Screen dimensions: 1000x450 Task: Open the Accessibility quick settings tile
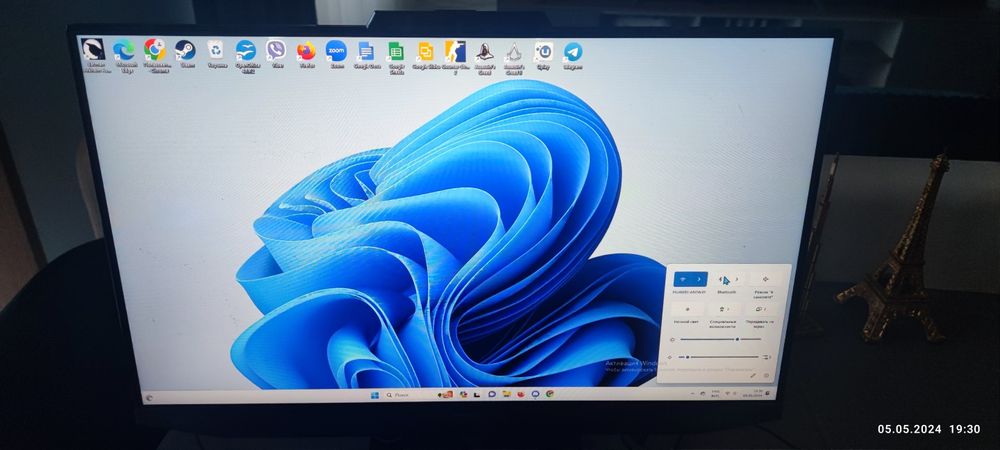[x=724, y=308]
